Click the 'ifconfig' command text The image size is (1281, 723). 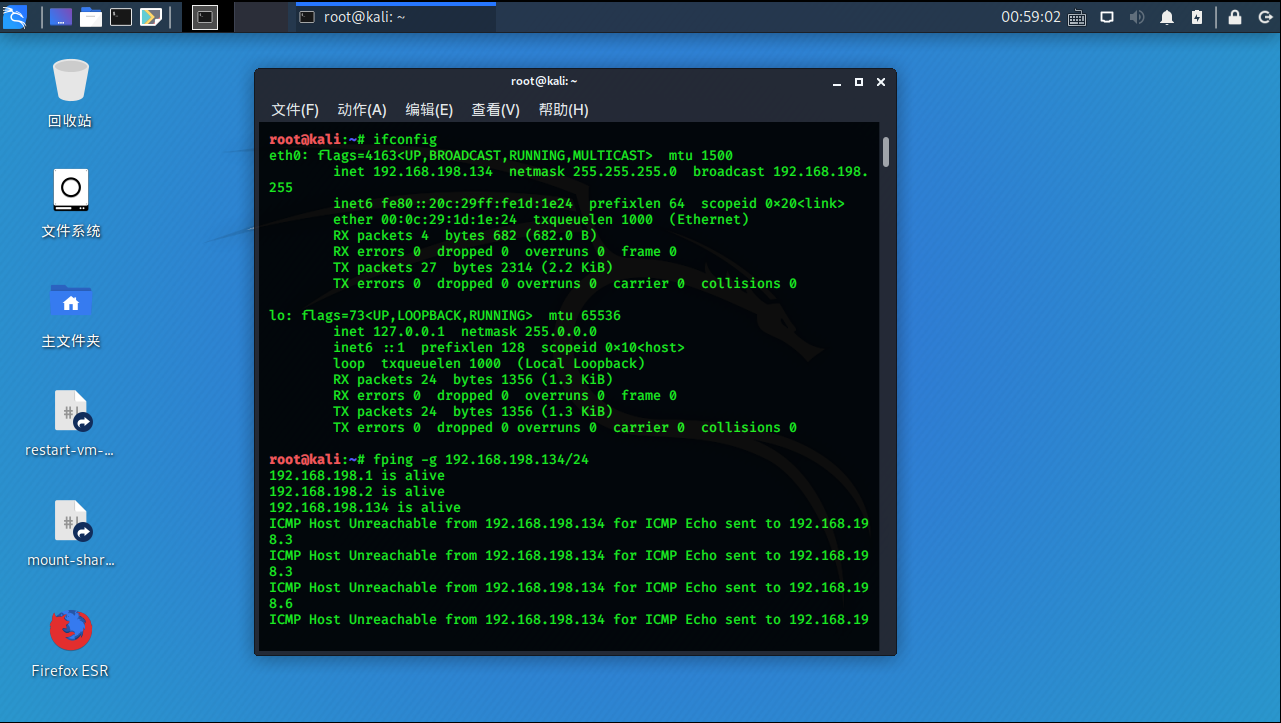(405, 140)
